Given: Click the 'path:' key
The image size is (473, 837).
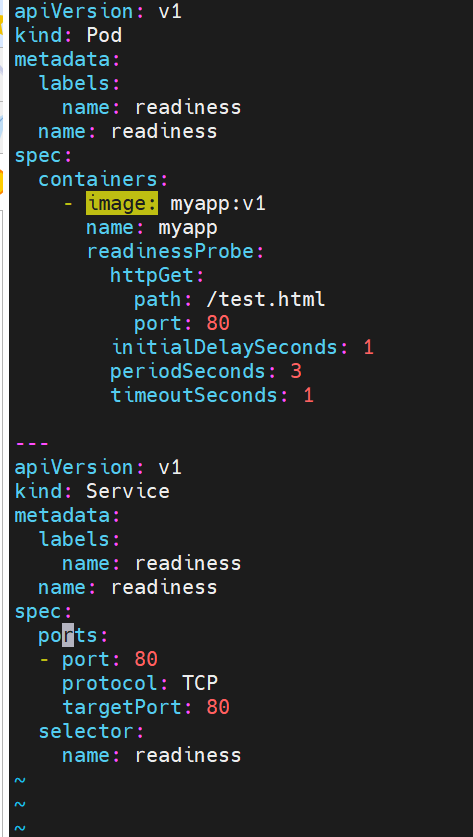Looking at the screenshot, I should (163, 299).
